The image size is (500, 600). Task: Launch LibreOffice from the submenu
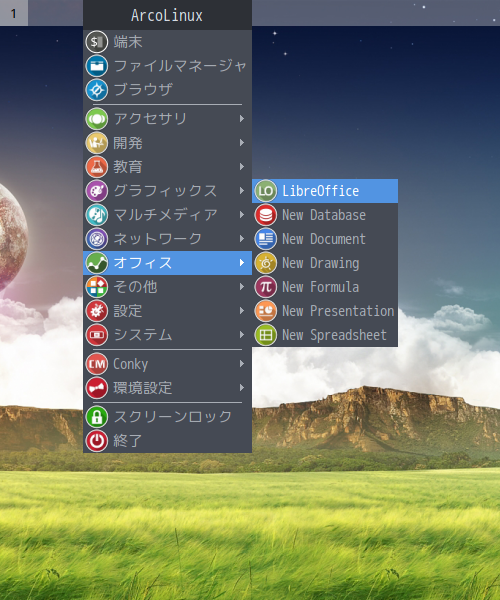(x=325, y=191)
